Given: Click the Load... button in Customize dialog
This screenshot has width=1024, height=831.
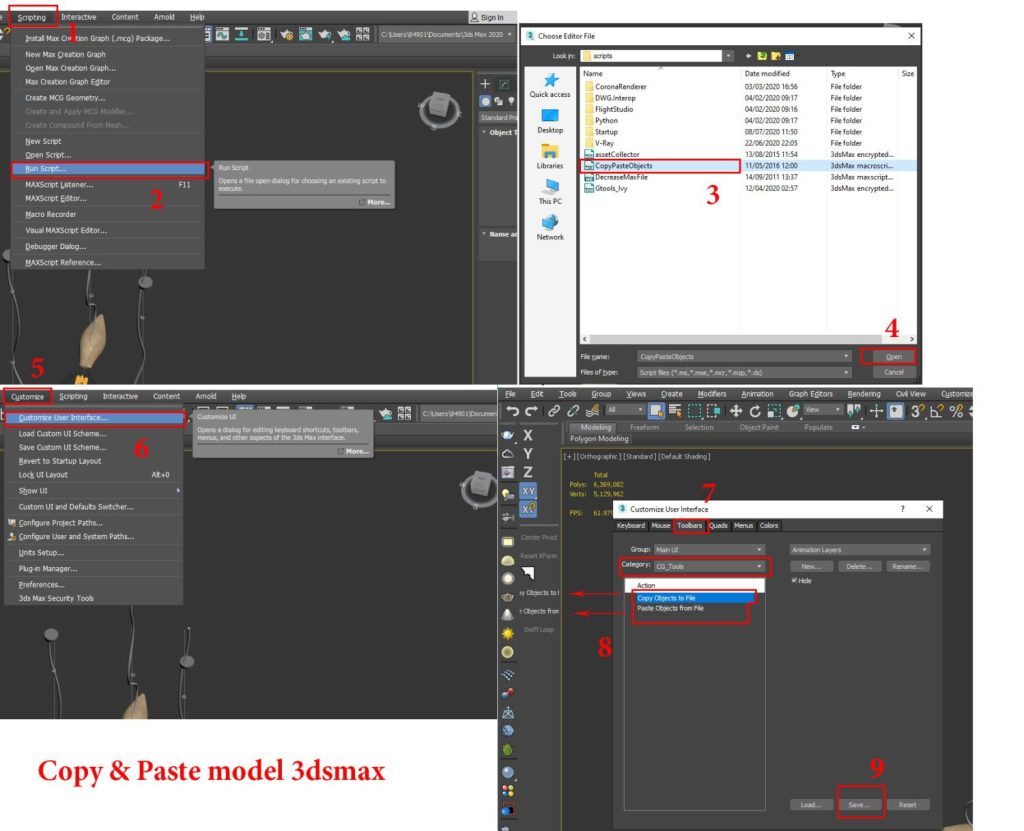Looking at the screenshot, I should point(810,804).
